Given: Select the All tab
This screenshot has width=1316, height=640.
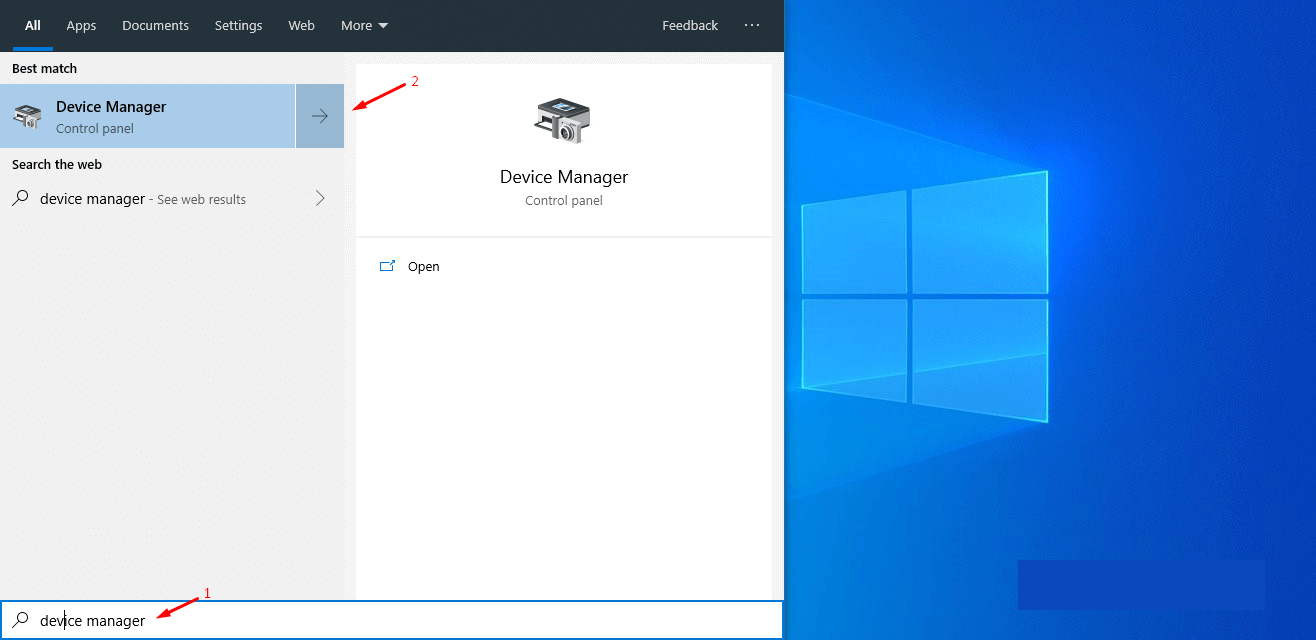Looking at the screenshot, I should (33, 25).
